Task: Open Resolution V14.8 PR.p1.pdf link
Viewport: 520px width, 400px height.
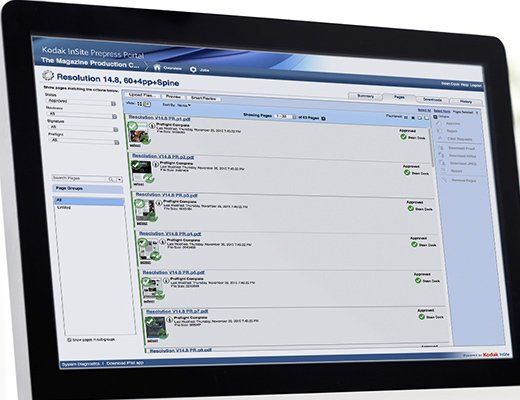Action: [x=159, y=118]
